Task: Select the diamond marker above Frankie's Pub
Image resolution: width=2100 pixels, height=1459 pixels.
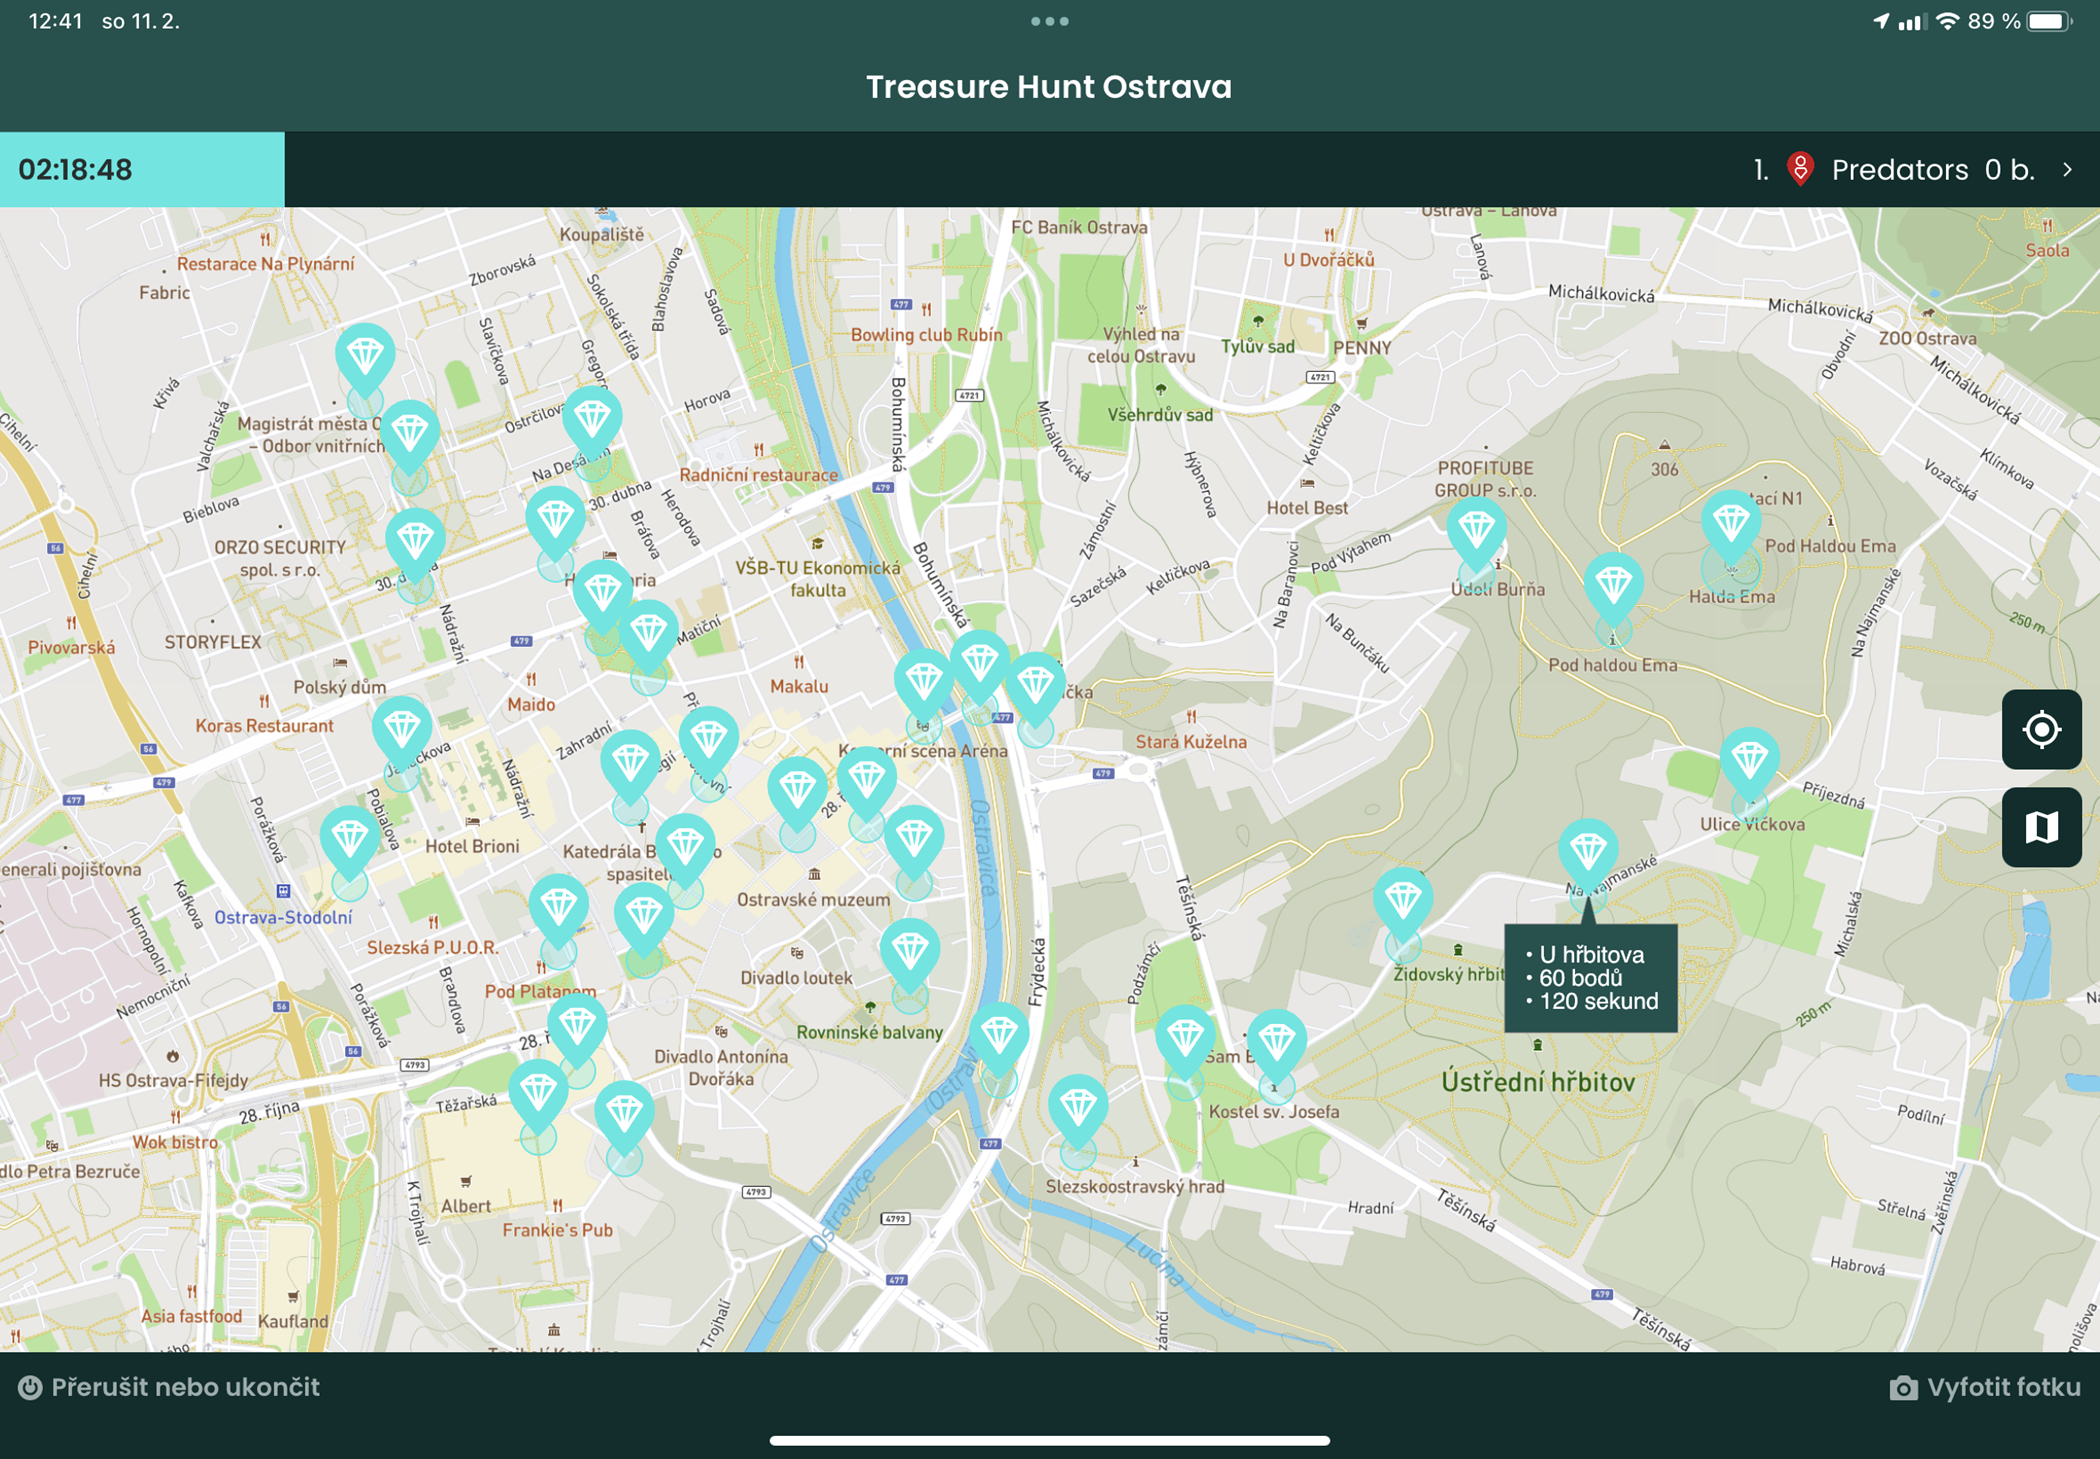Action: point(624,1115)
